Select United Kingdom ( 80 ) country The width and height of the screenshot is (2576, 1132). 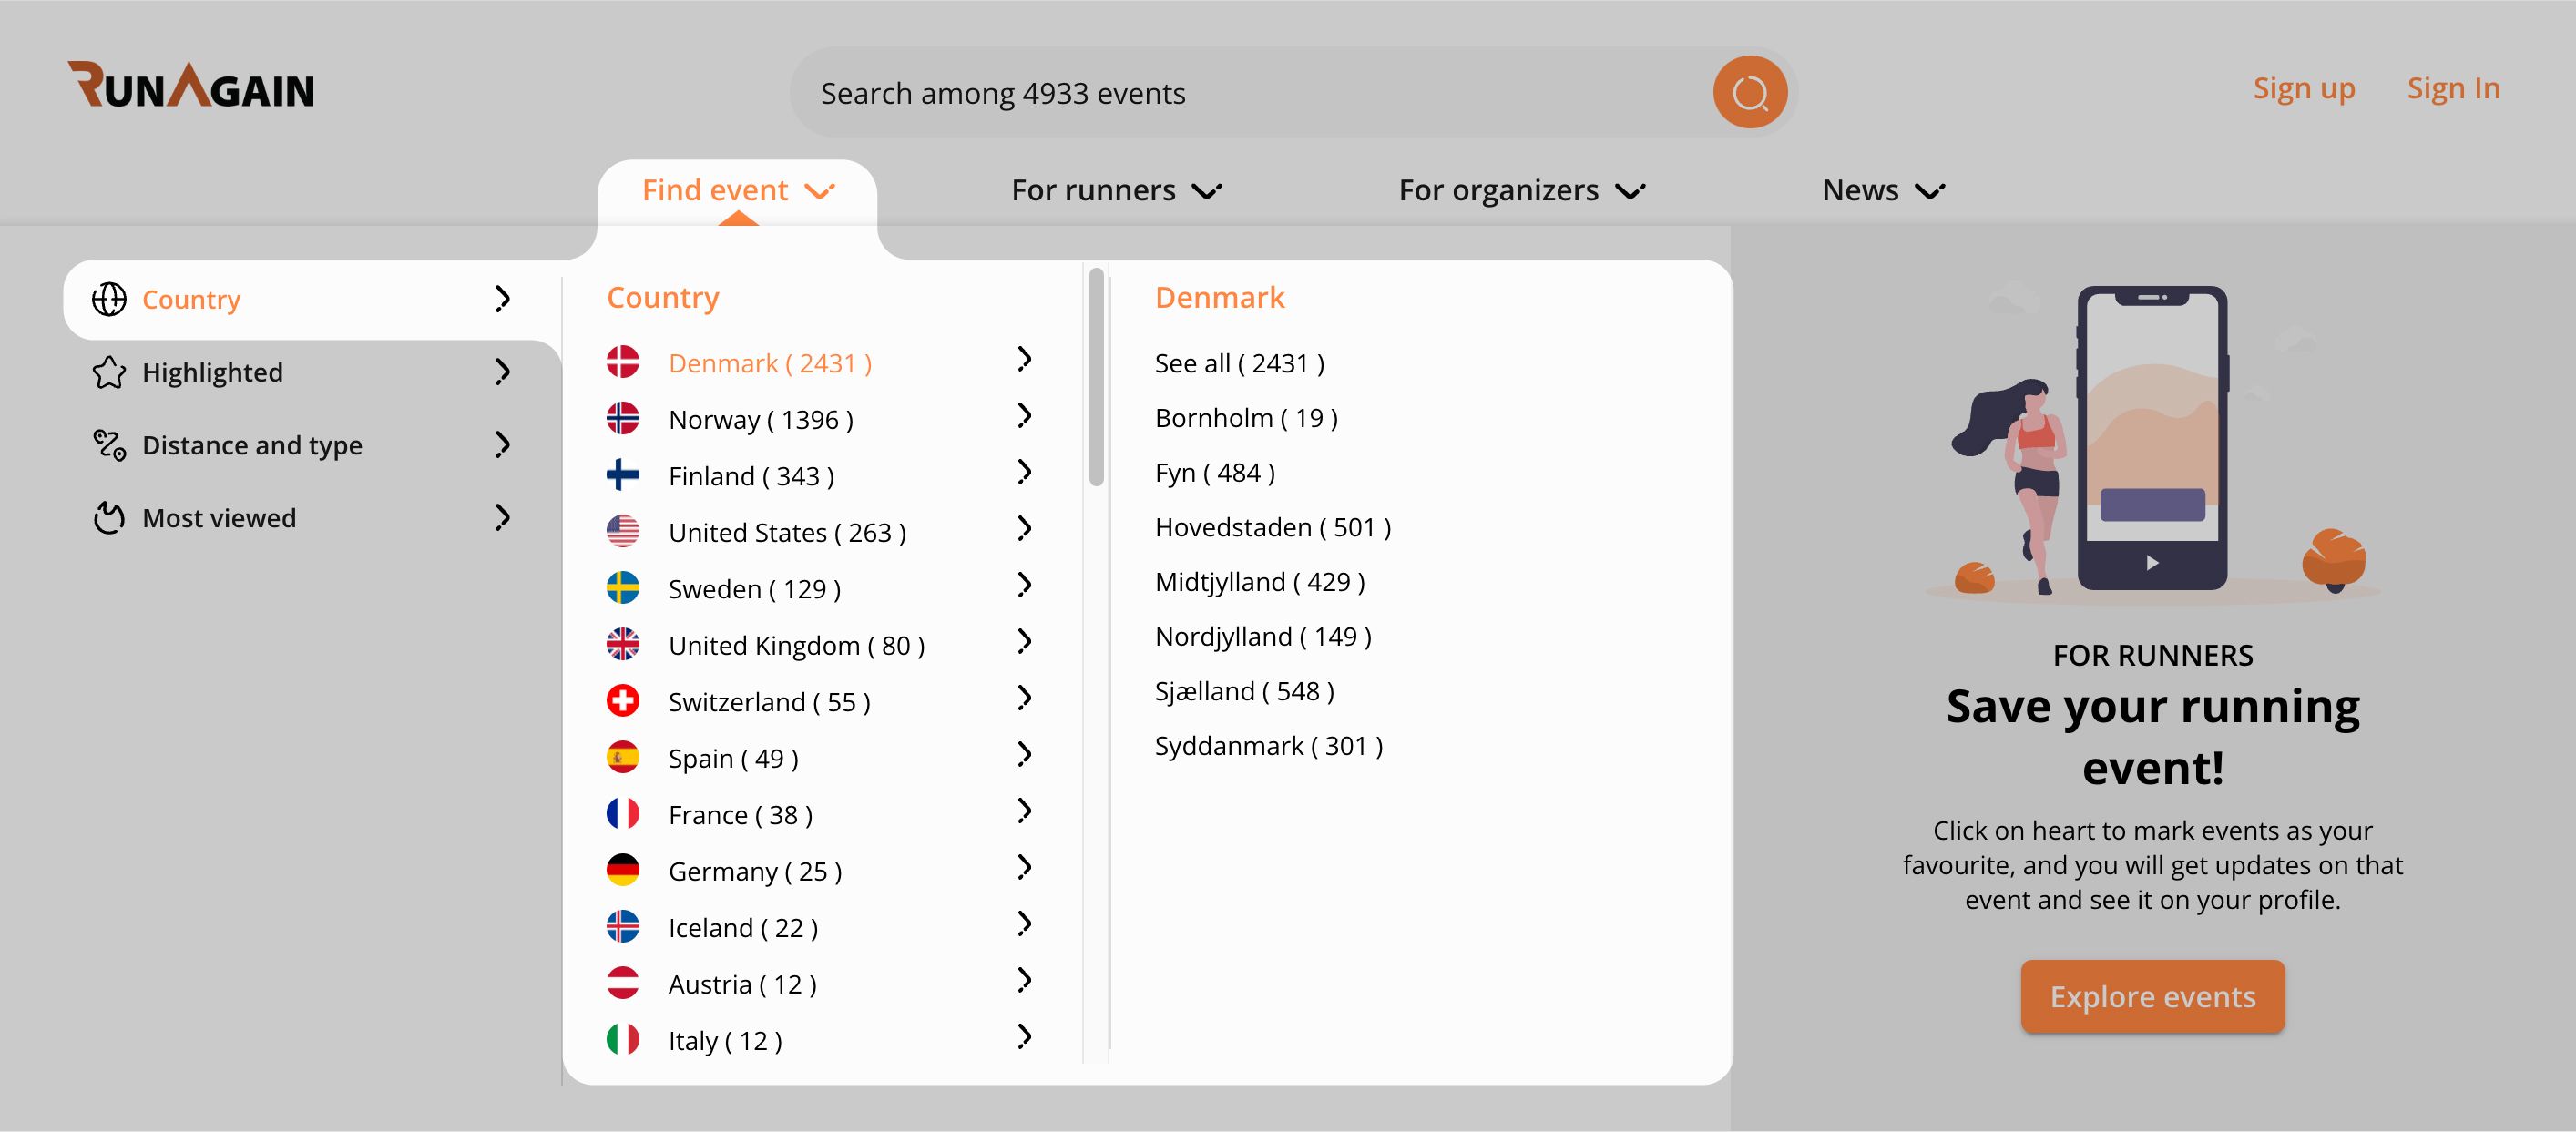tap(796, 645)
